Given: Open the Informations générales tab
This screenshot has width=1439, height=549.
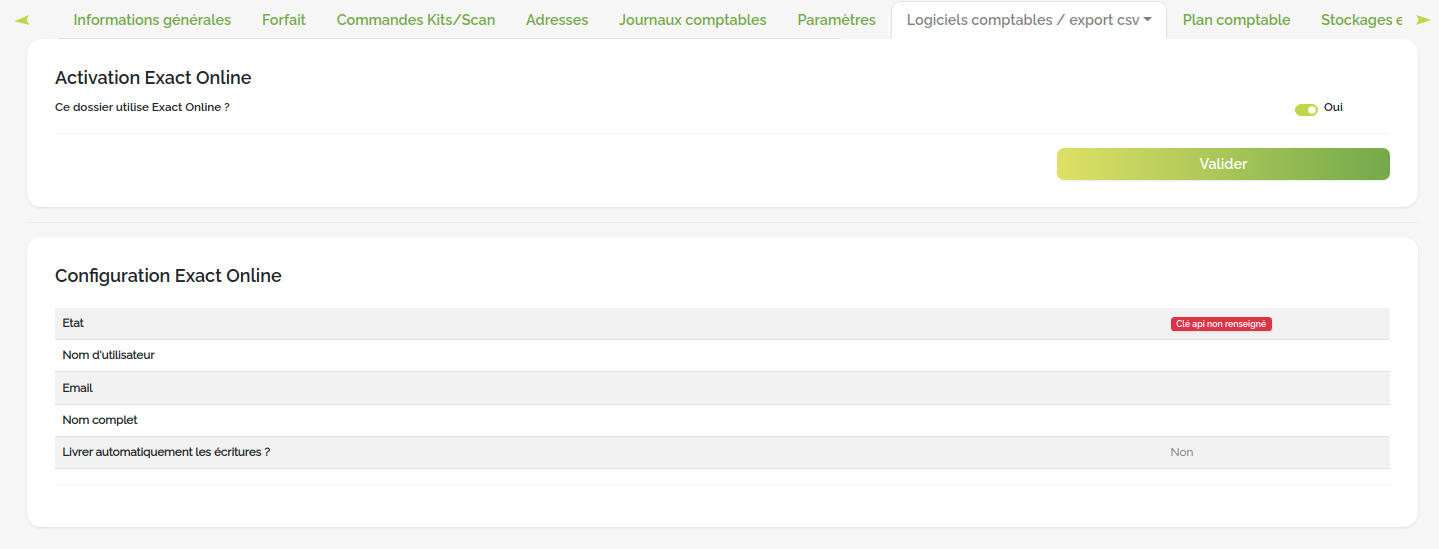Looking at the screenshot, I should click(152, 20).
